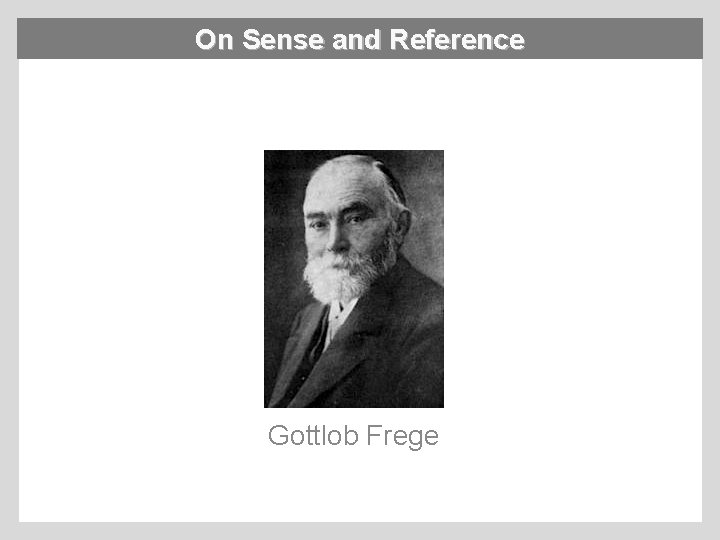Click the word "Reference" in the title
720x540 pixels.
point(457,40)
